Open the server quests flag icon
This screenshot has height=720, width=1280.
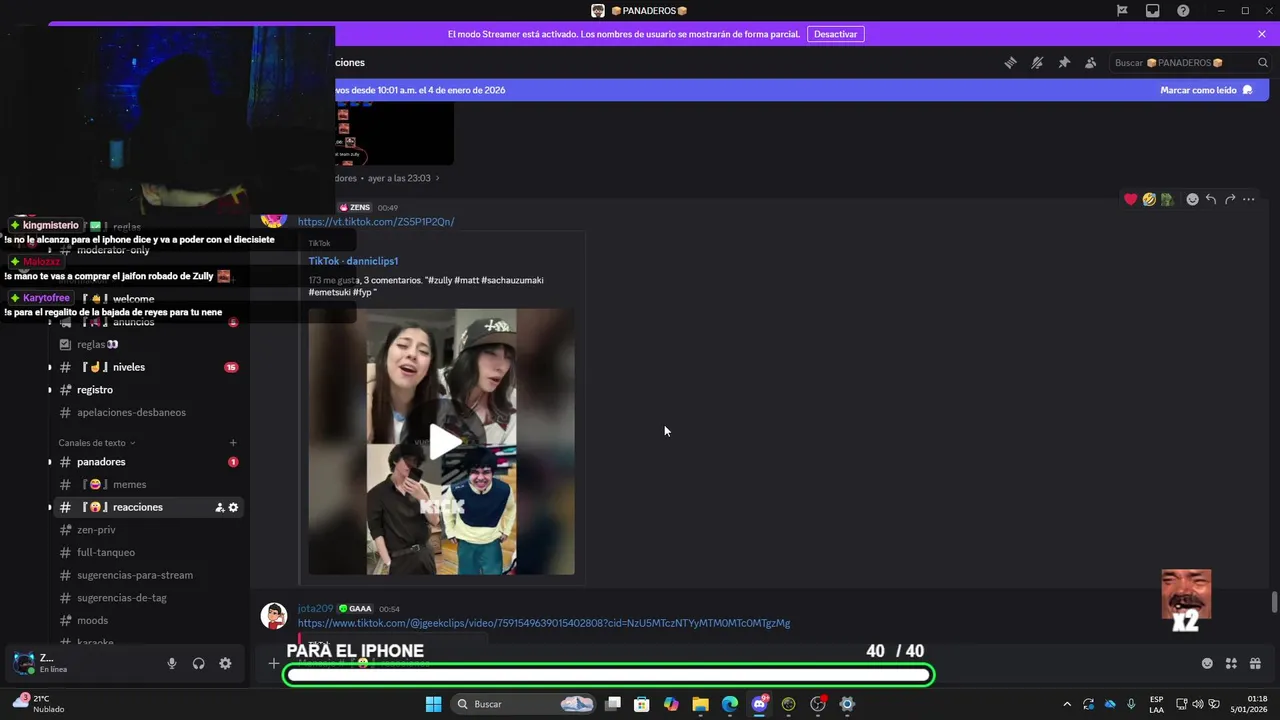(x=1122, y=11)
